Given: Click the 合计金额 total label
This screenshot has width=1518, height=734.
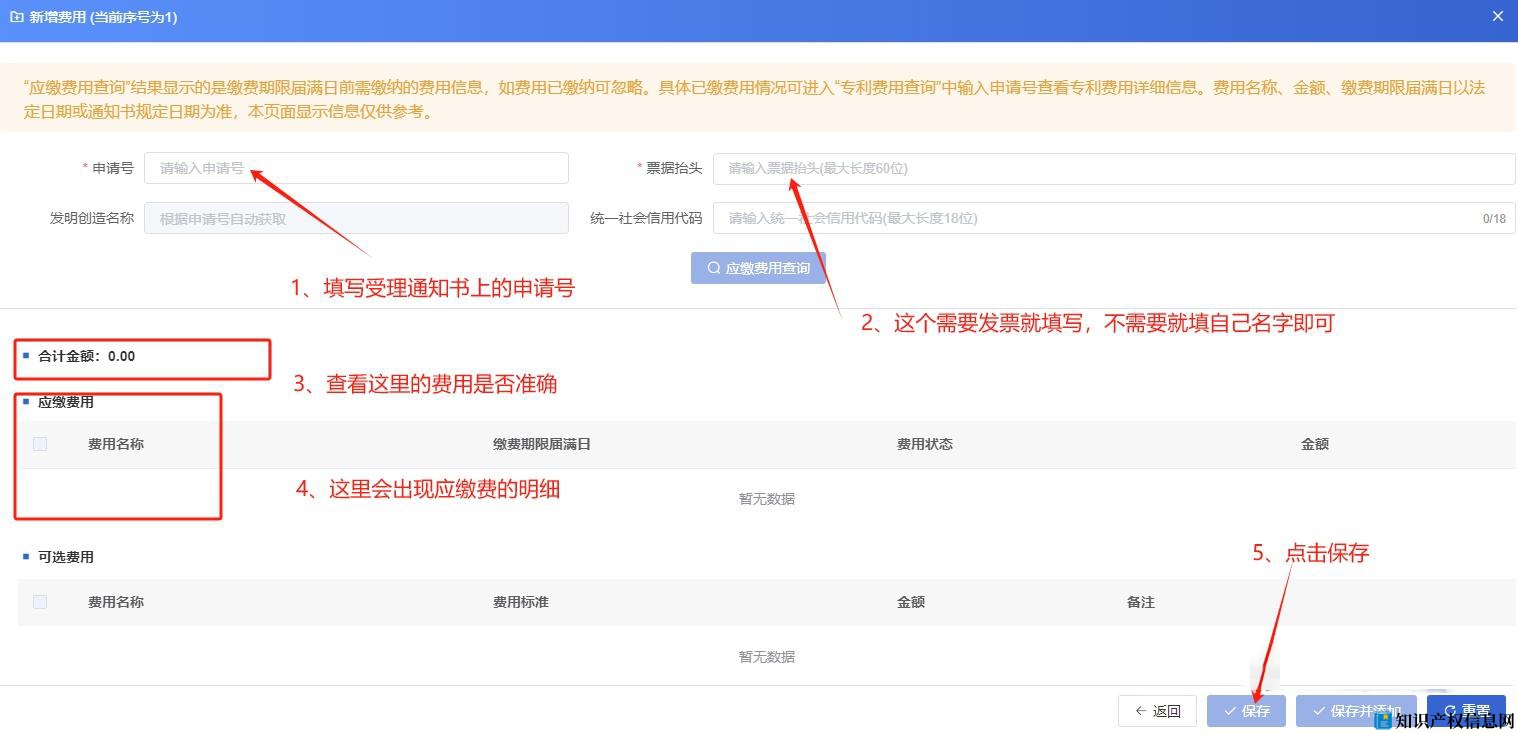Looking at the screenshot, I should point(86,356).
